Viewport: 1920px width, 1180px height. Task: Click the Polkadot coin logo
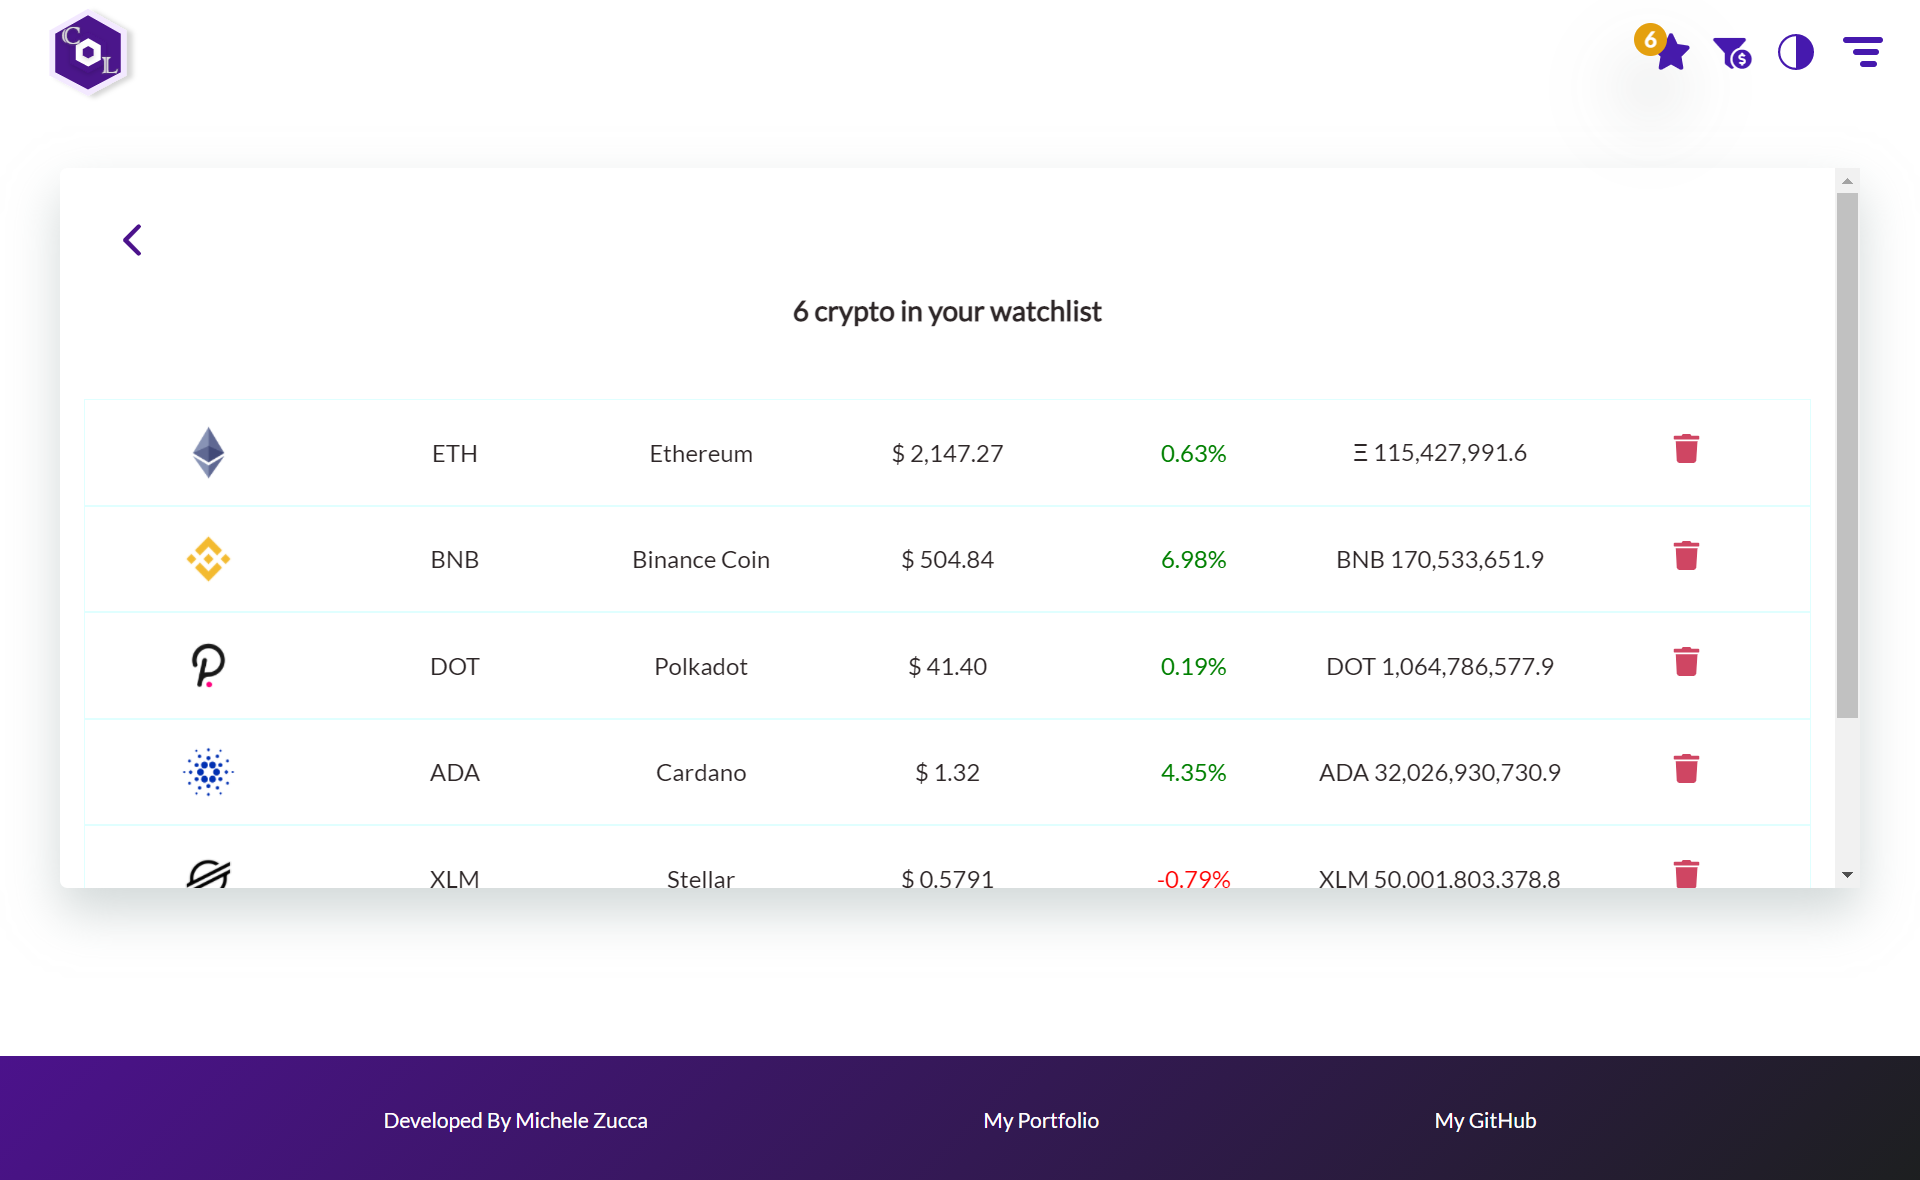208,666
